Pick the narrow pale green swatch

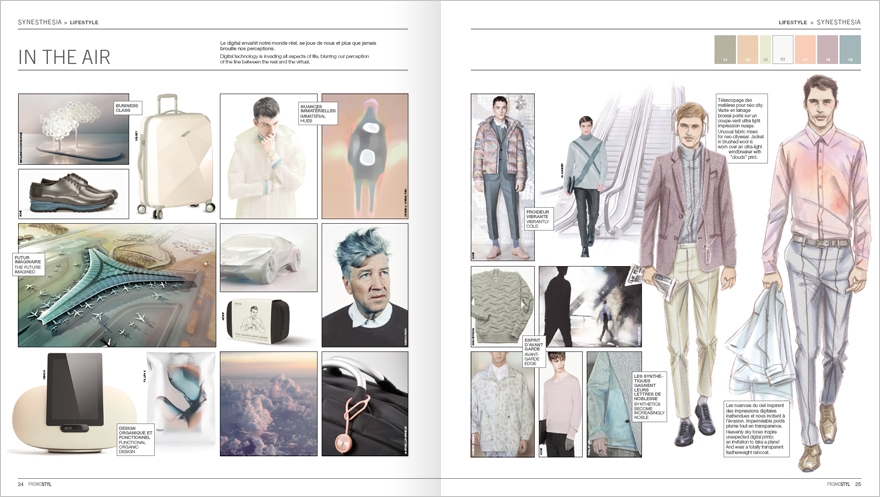click(765, 49)
